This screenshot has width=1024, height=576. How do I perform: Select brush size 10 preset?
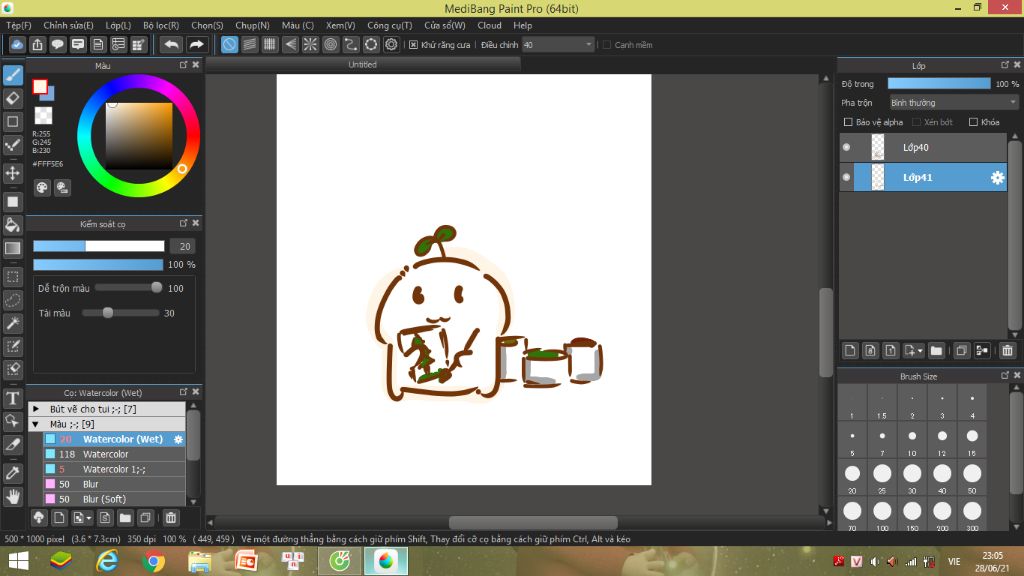click(912, 440)
